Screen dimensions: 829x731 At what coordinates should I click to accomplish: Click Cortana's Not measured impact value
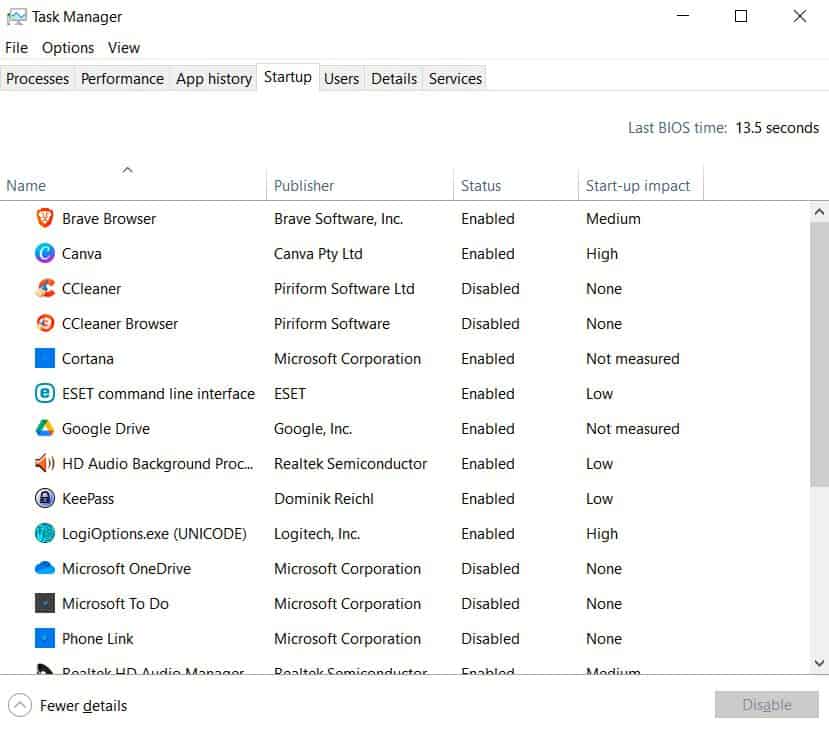632,358
